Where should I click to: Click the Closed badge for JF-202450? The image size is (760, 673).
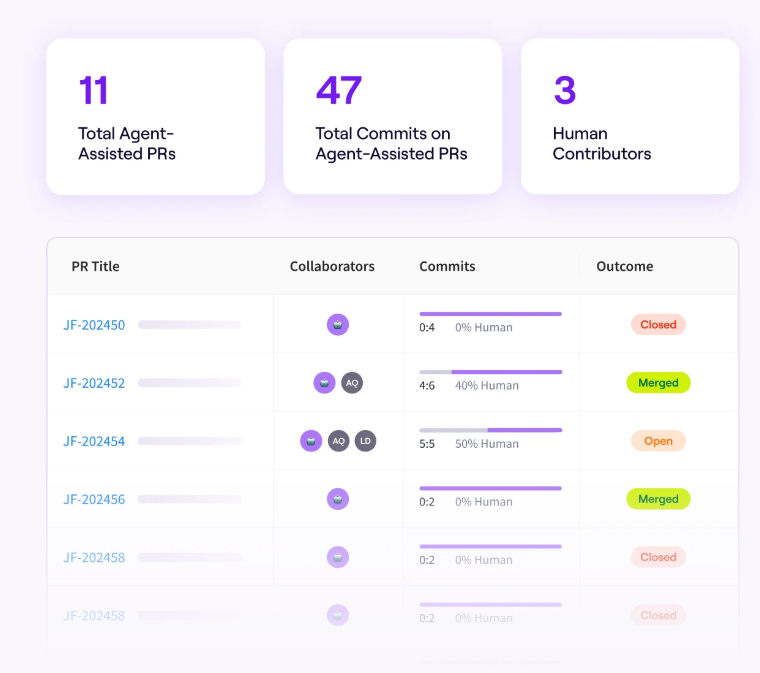tap(658, 325)
